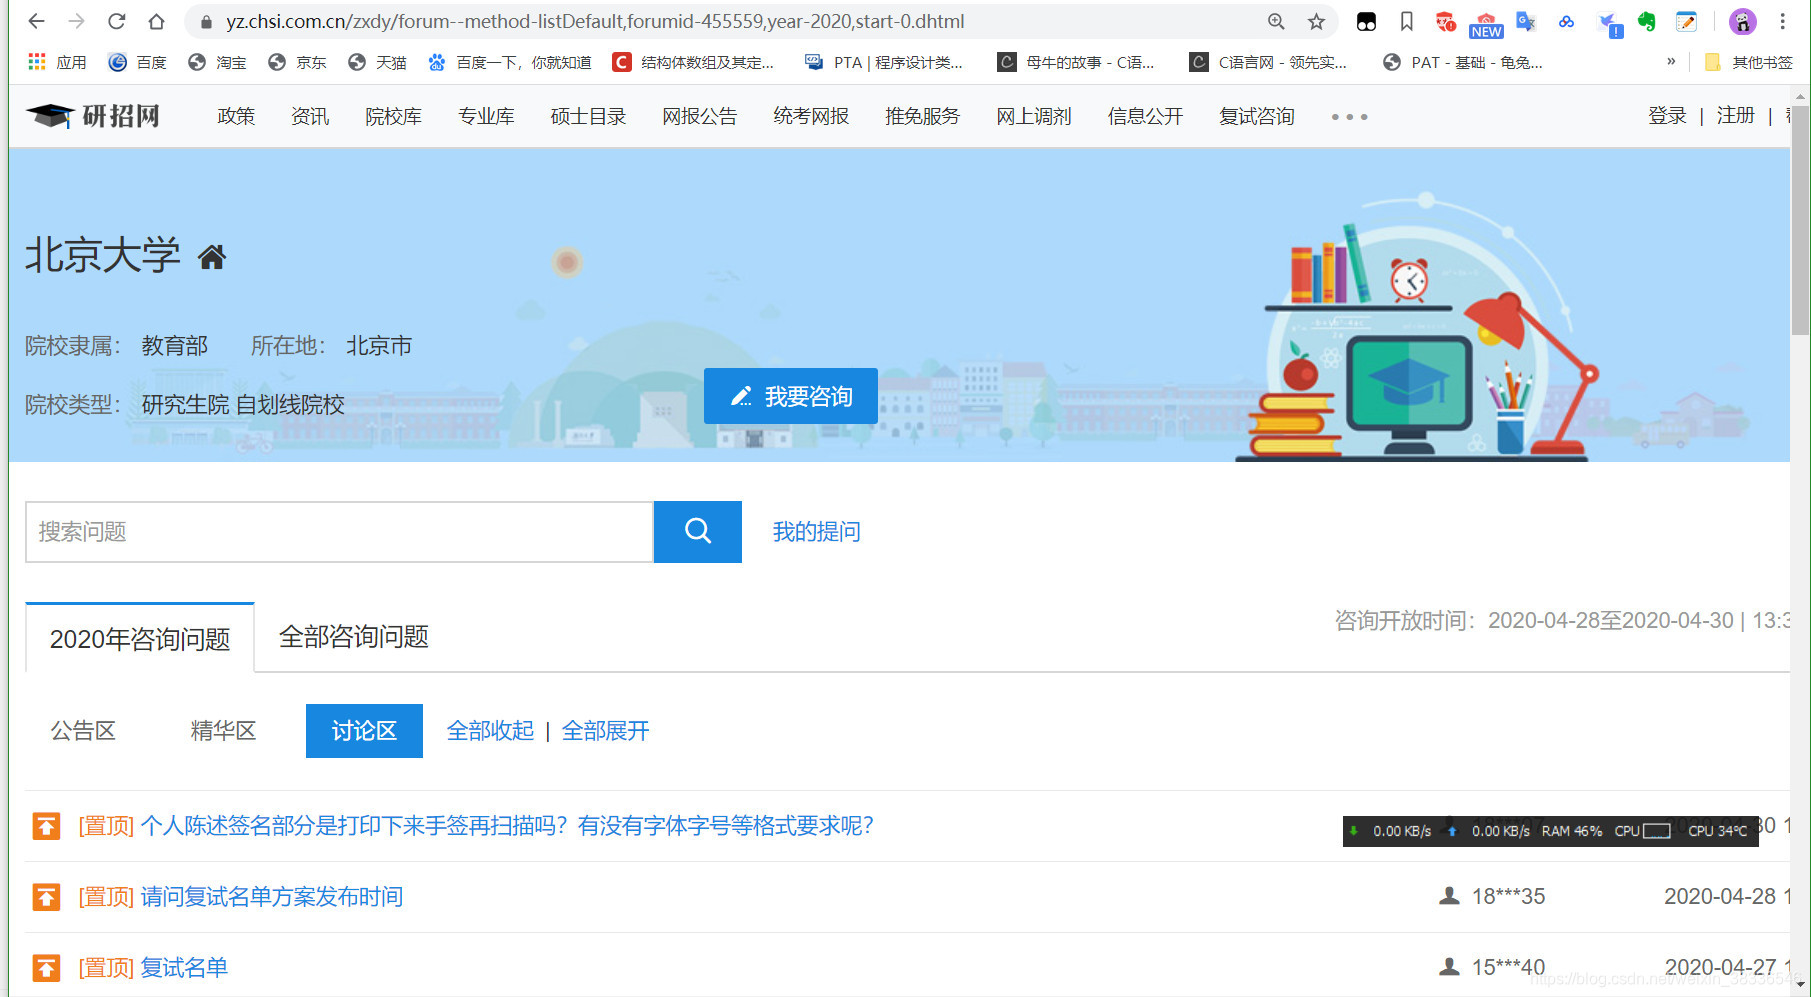Open the 统考网报 navigation item
Screen dimensions: 1811x997
pos(811,116)
